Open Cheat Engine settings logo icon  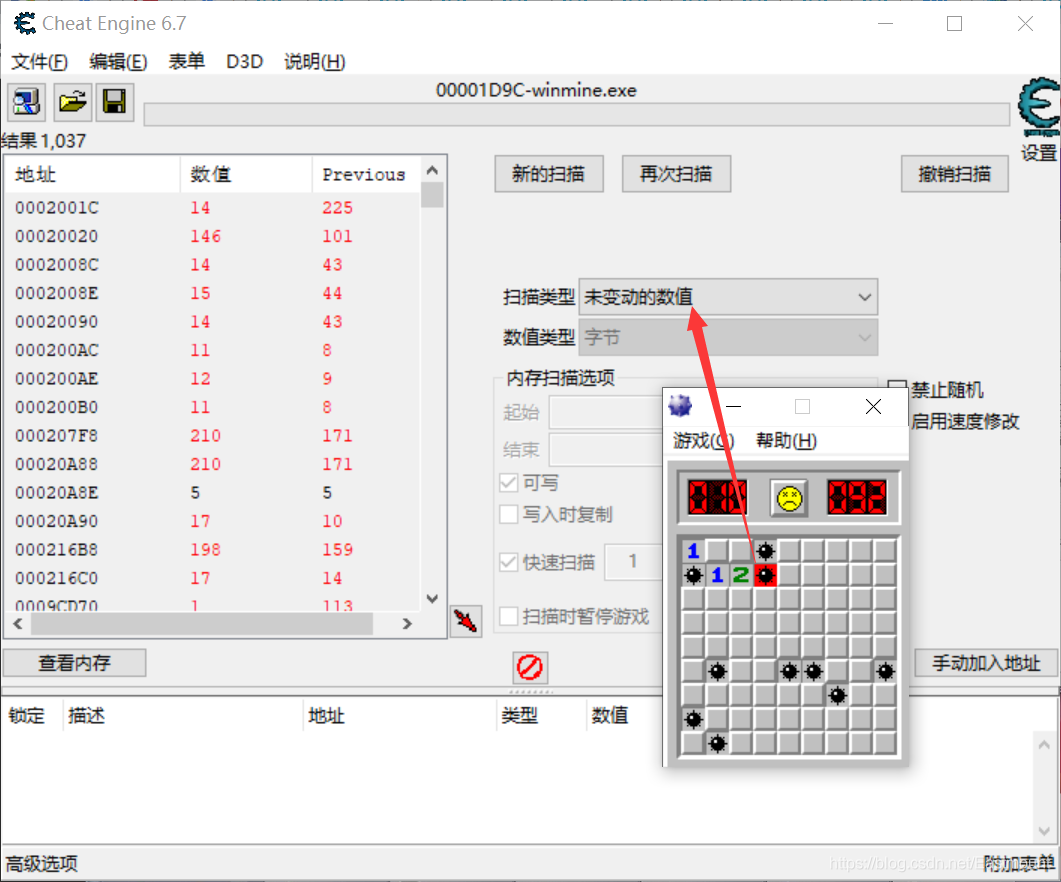click(1039, 108)
